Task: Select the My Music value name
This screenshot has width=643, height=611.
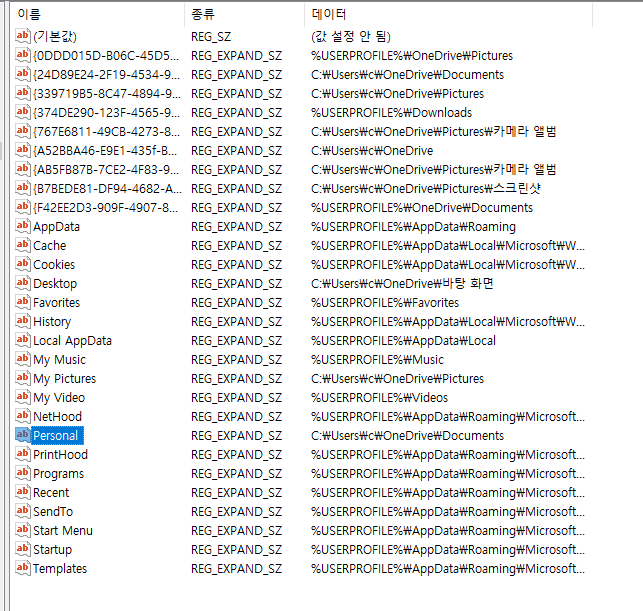Action: 59,360
